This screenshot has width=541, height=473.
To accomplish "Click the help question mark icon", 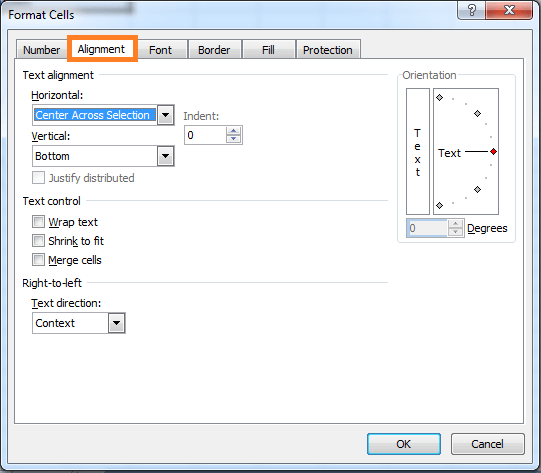I will [x=471, y=10].
